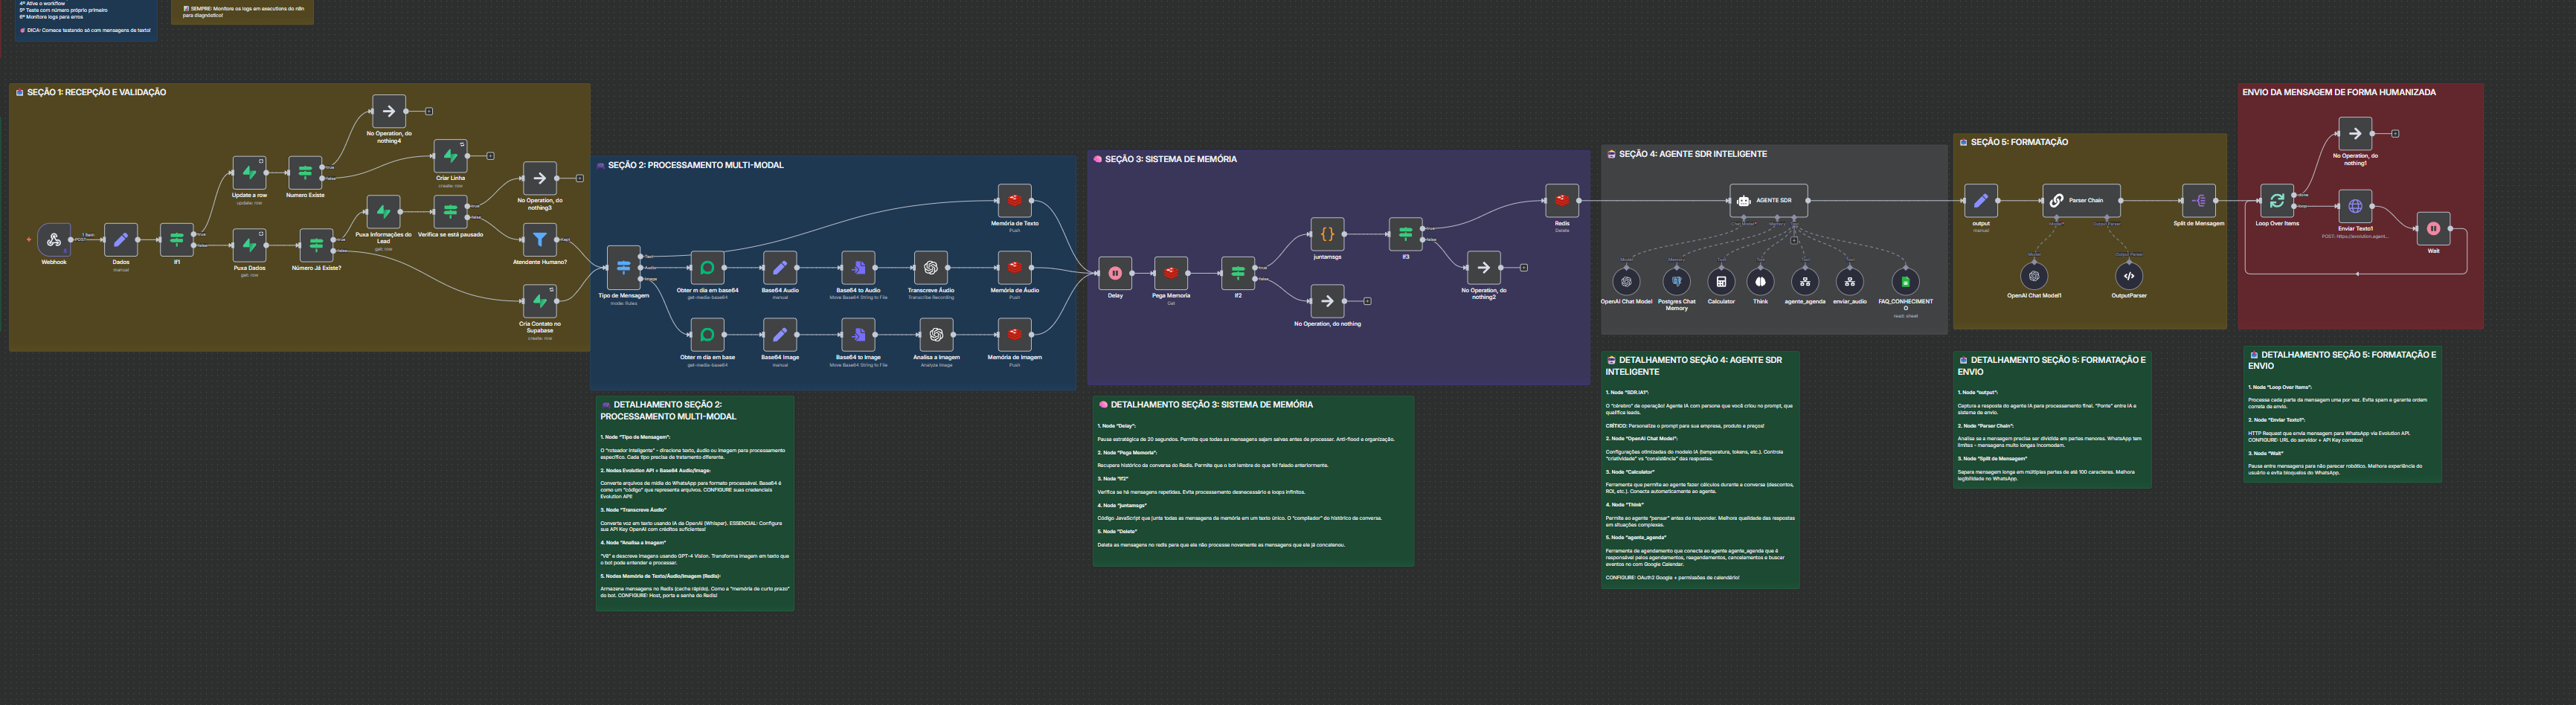Select the Loop Over Items node
The height and width of the screenshot is (705, 2576).
2276,201
